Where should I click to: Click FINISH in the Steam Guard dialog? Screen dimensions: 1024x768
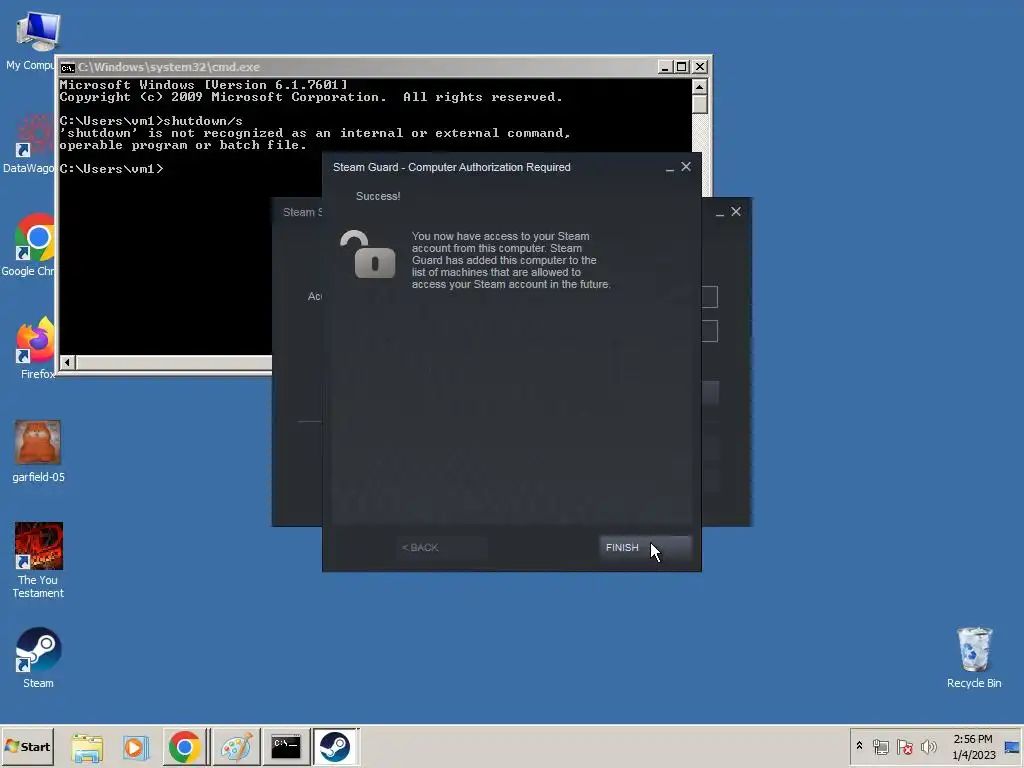(644, 548)
